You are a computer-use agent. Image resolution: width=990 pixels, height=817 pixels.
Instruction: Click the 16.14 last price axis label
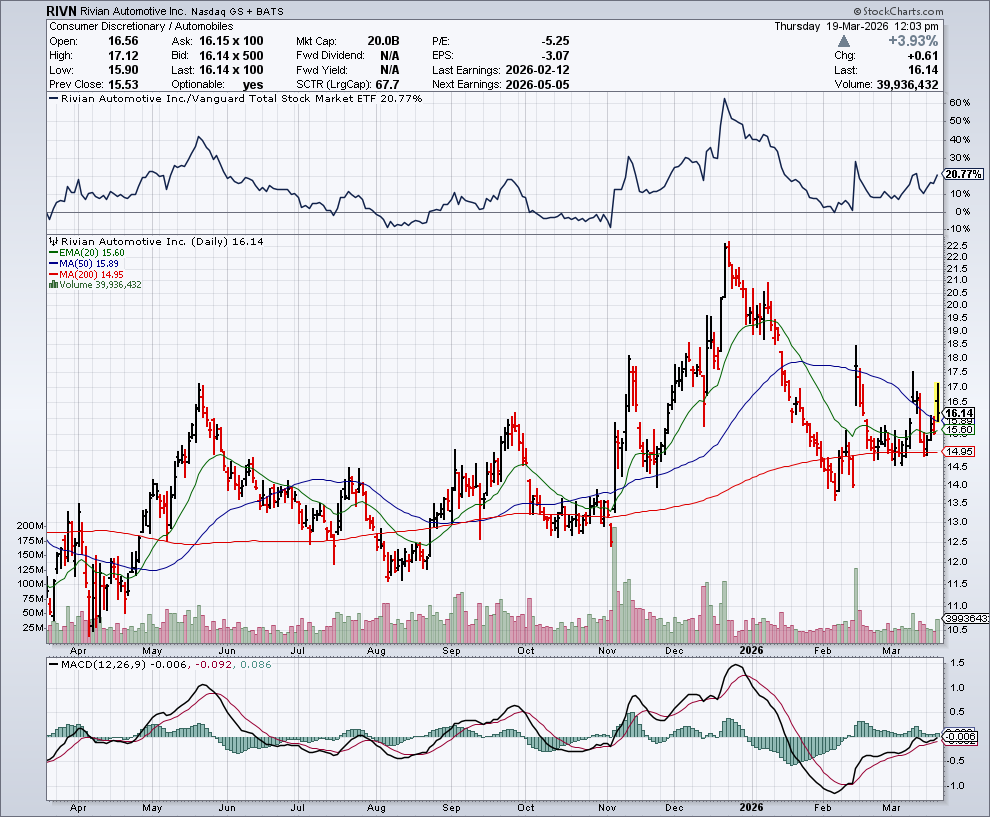[x=960, y=413]
